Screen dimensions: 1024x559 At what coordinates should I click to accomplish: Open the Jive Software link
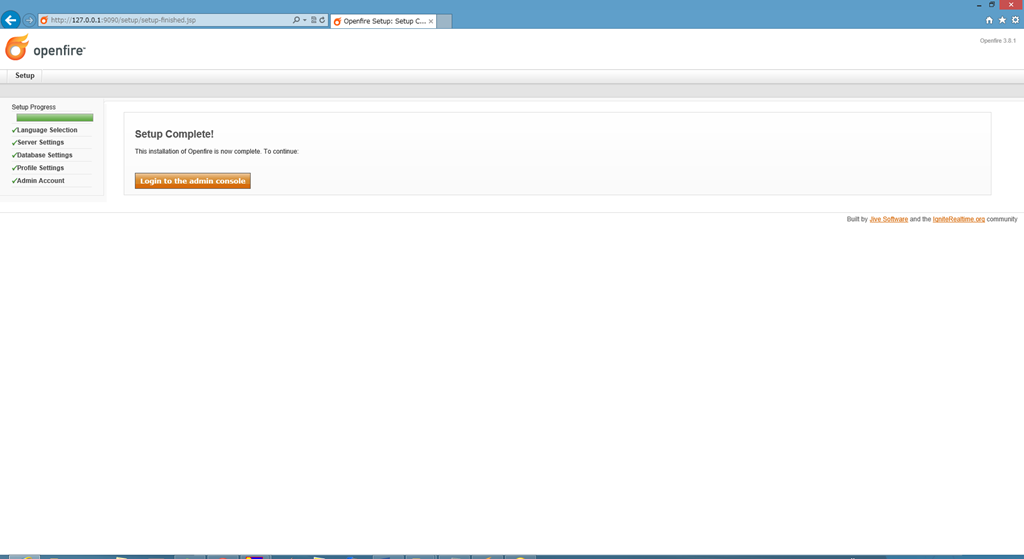pyautogui.click(x=888, y=219)
